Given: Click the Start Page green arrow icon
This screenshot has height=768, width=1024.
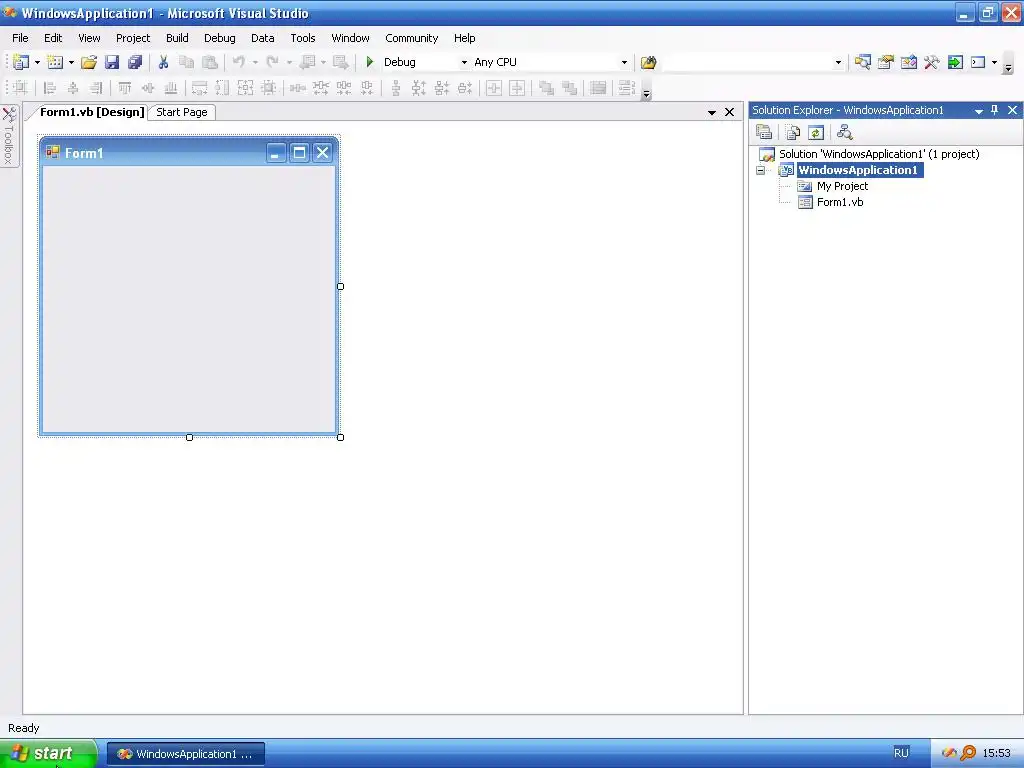Looking at the screenshot, I should click(955, 62).
